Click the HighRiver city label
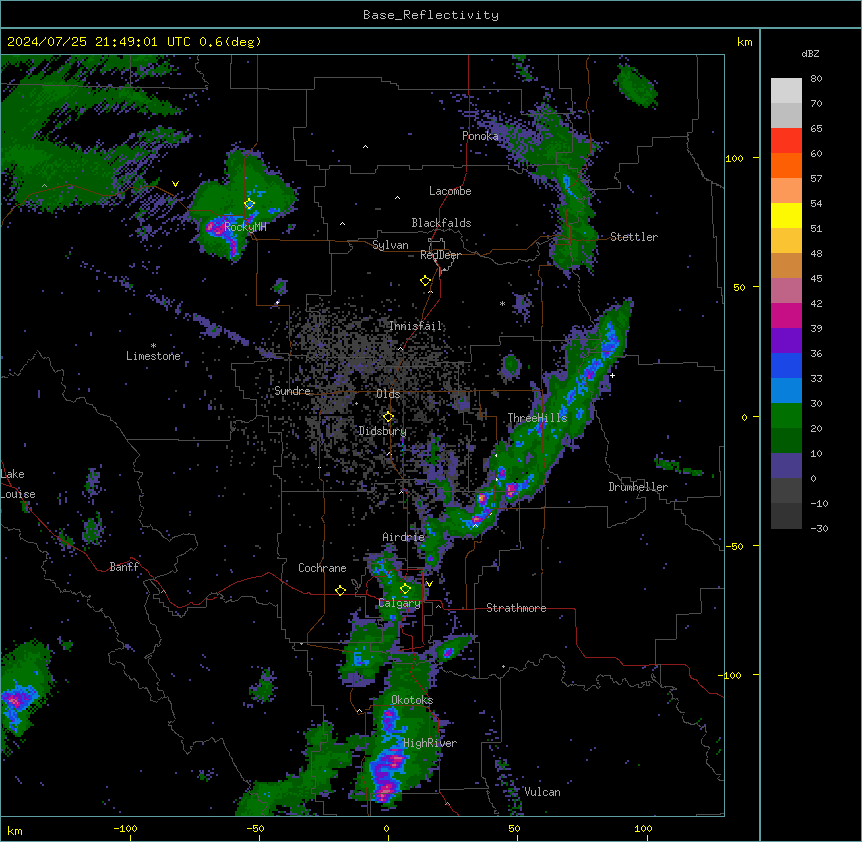The width and height of the screenshot is (862, 842). tap(430, 743)
